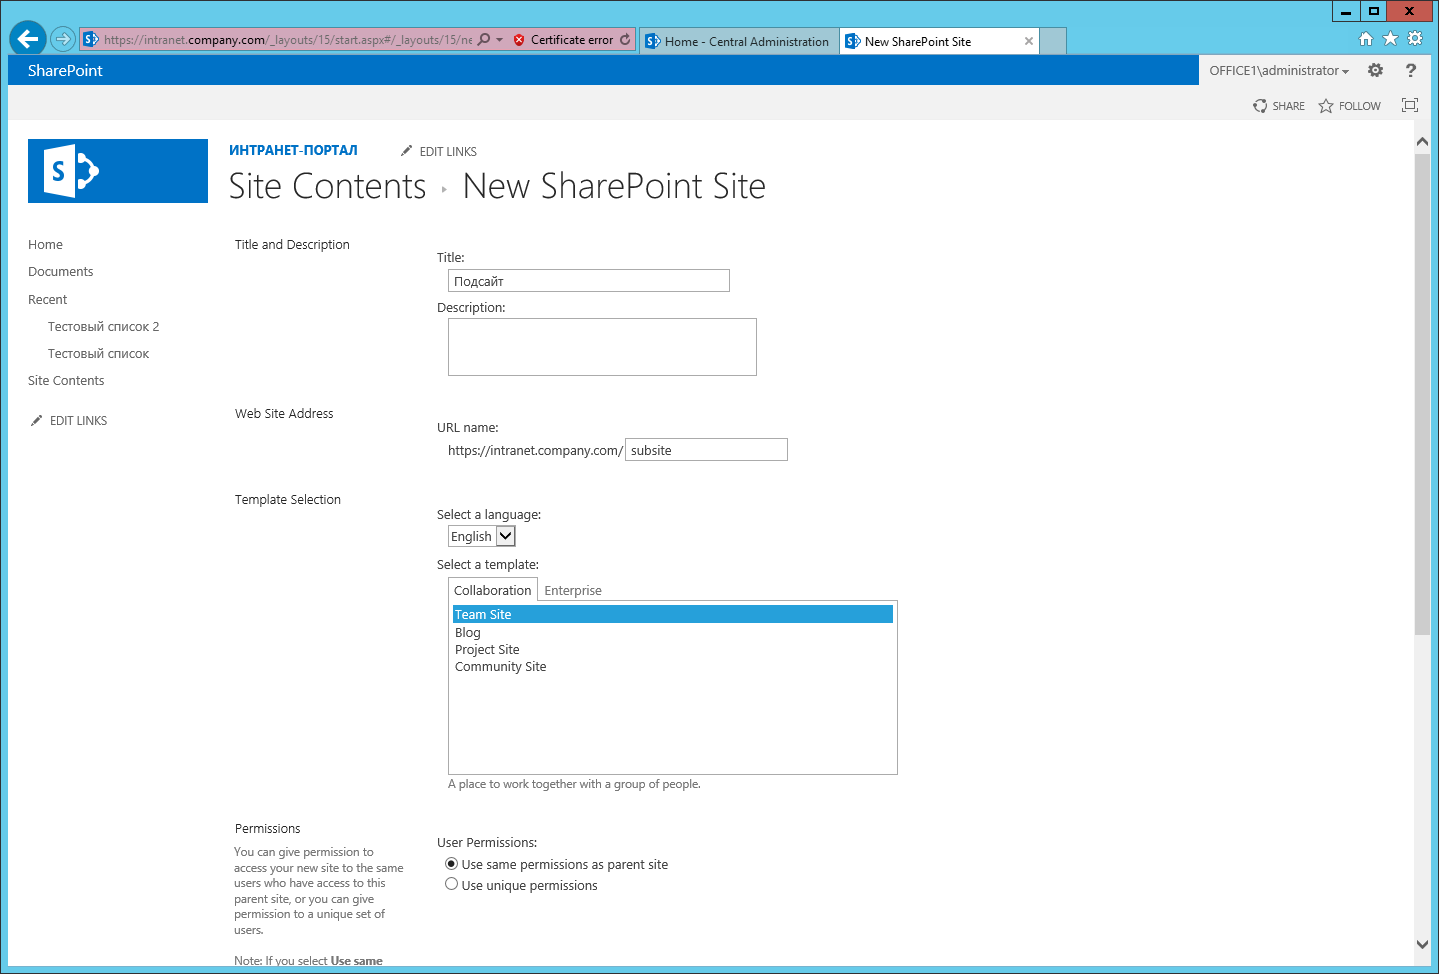Switch to Home - Central Administration tab
The image size is (1439, 974).
[739, 41]
